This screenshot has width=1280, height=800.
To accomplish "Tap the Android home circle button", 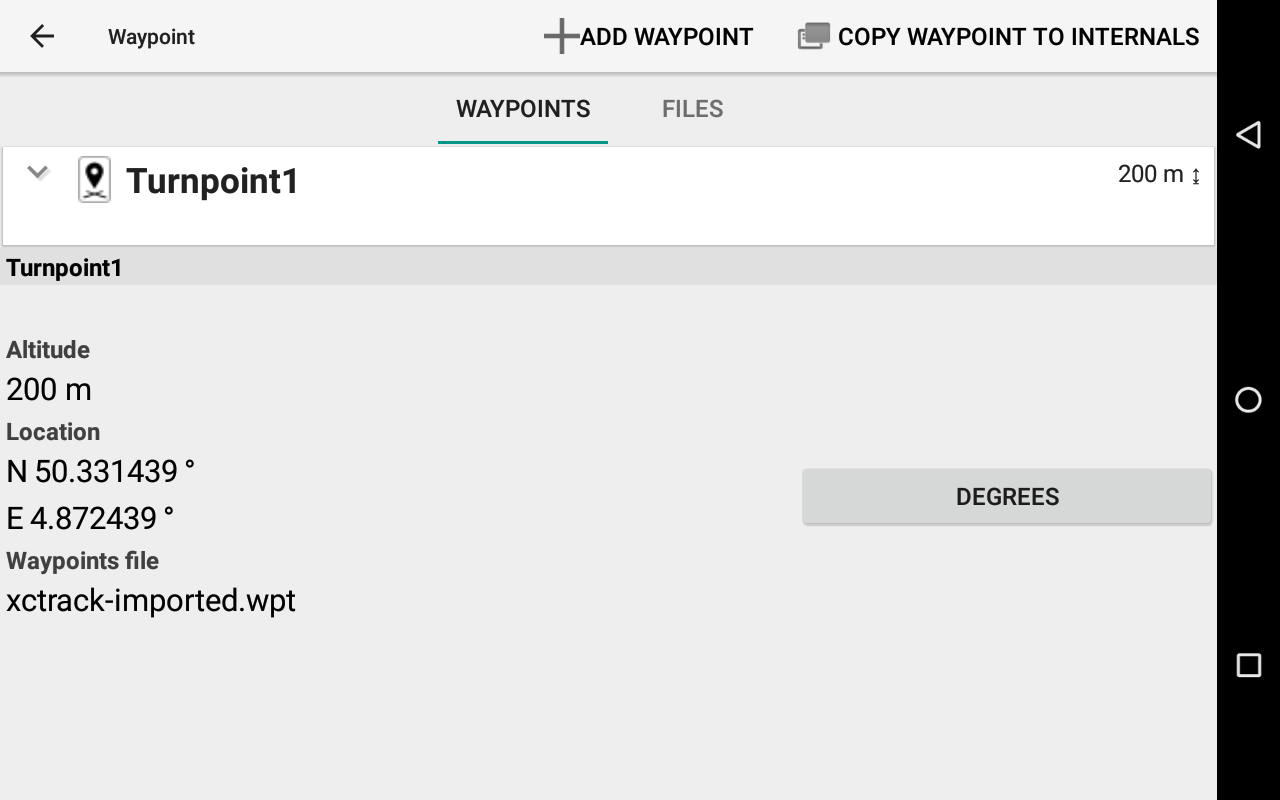I will click(x=1248, y=400).
